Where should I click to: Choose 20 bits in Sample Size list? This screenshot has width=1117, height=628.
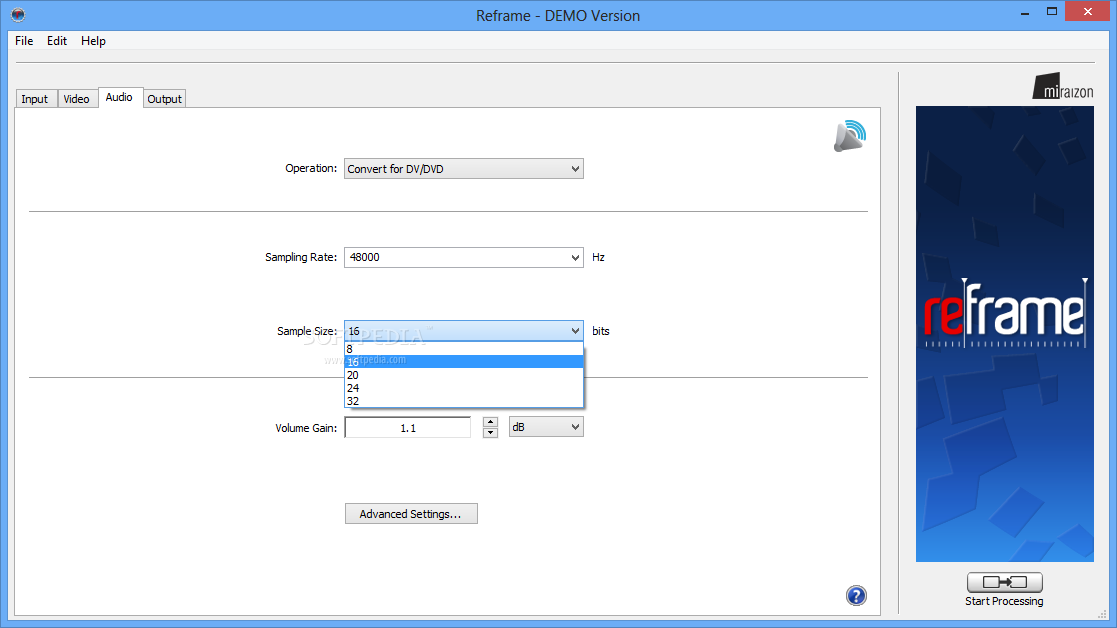(x=464, y=375)
